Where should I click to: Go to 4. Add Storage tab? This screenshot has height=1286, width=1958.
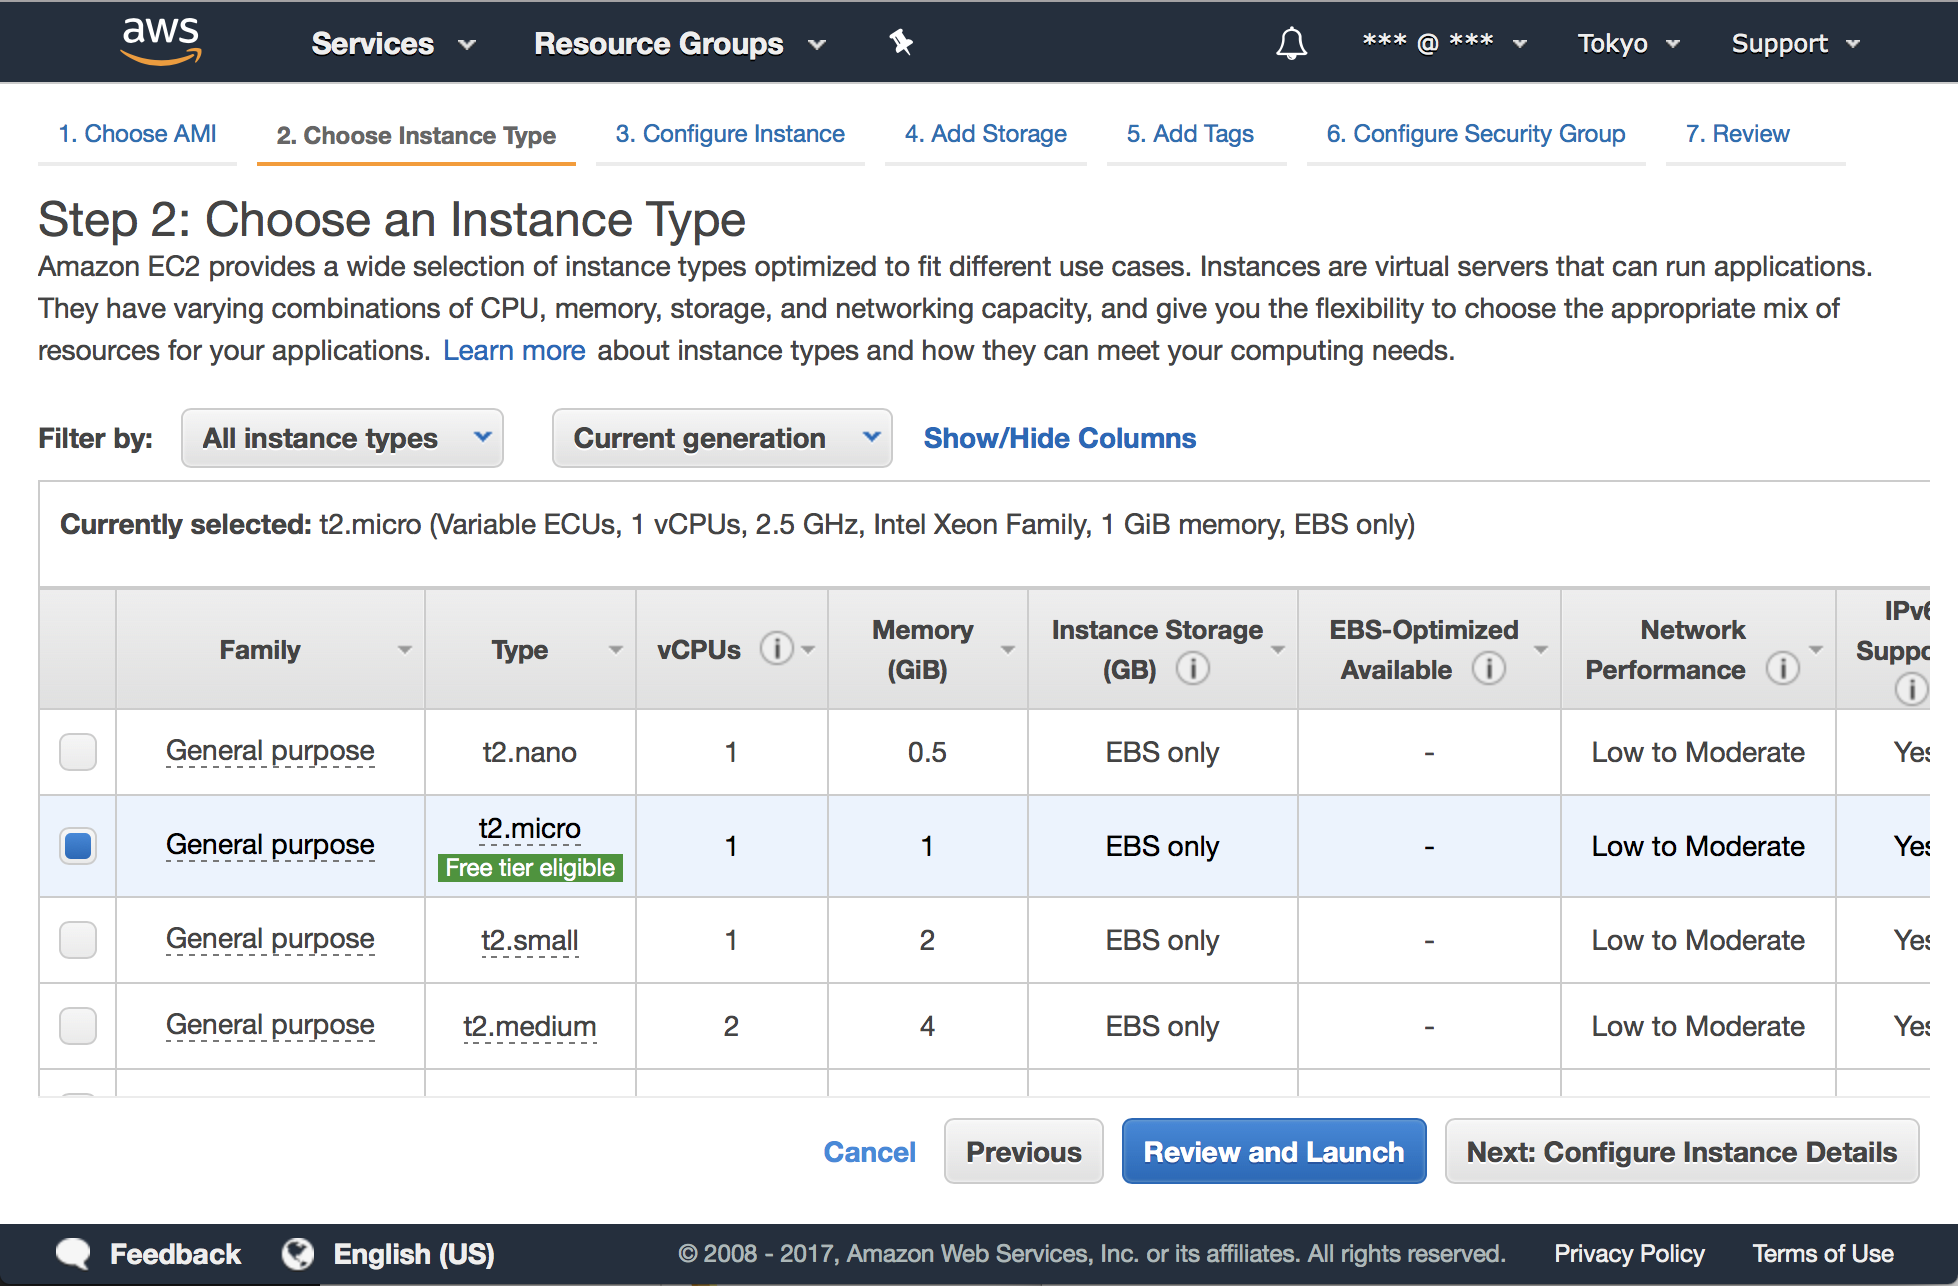click(986, 134)
